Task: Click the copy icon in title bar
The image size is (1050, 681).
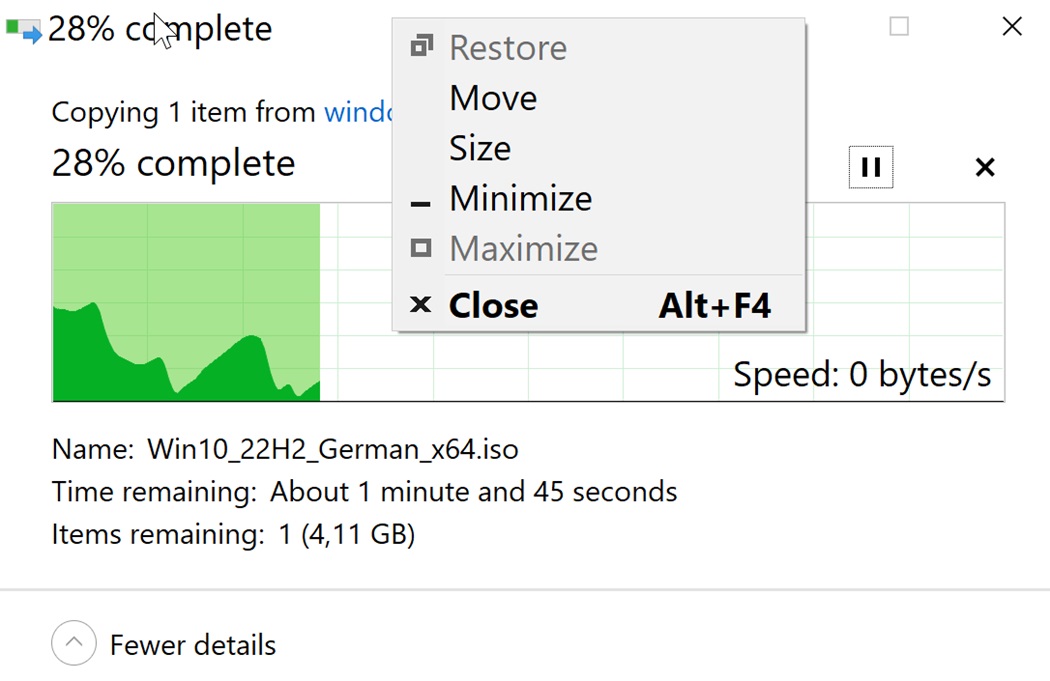Action: (23, 30)
